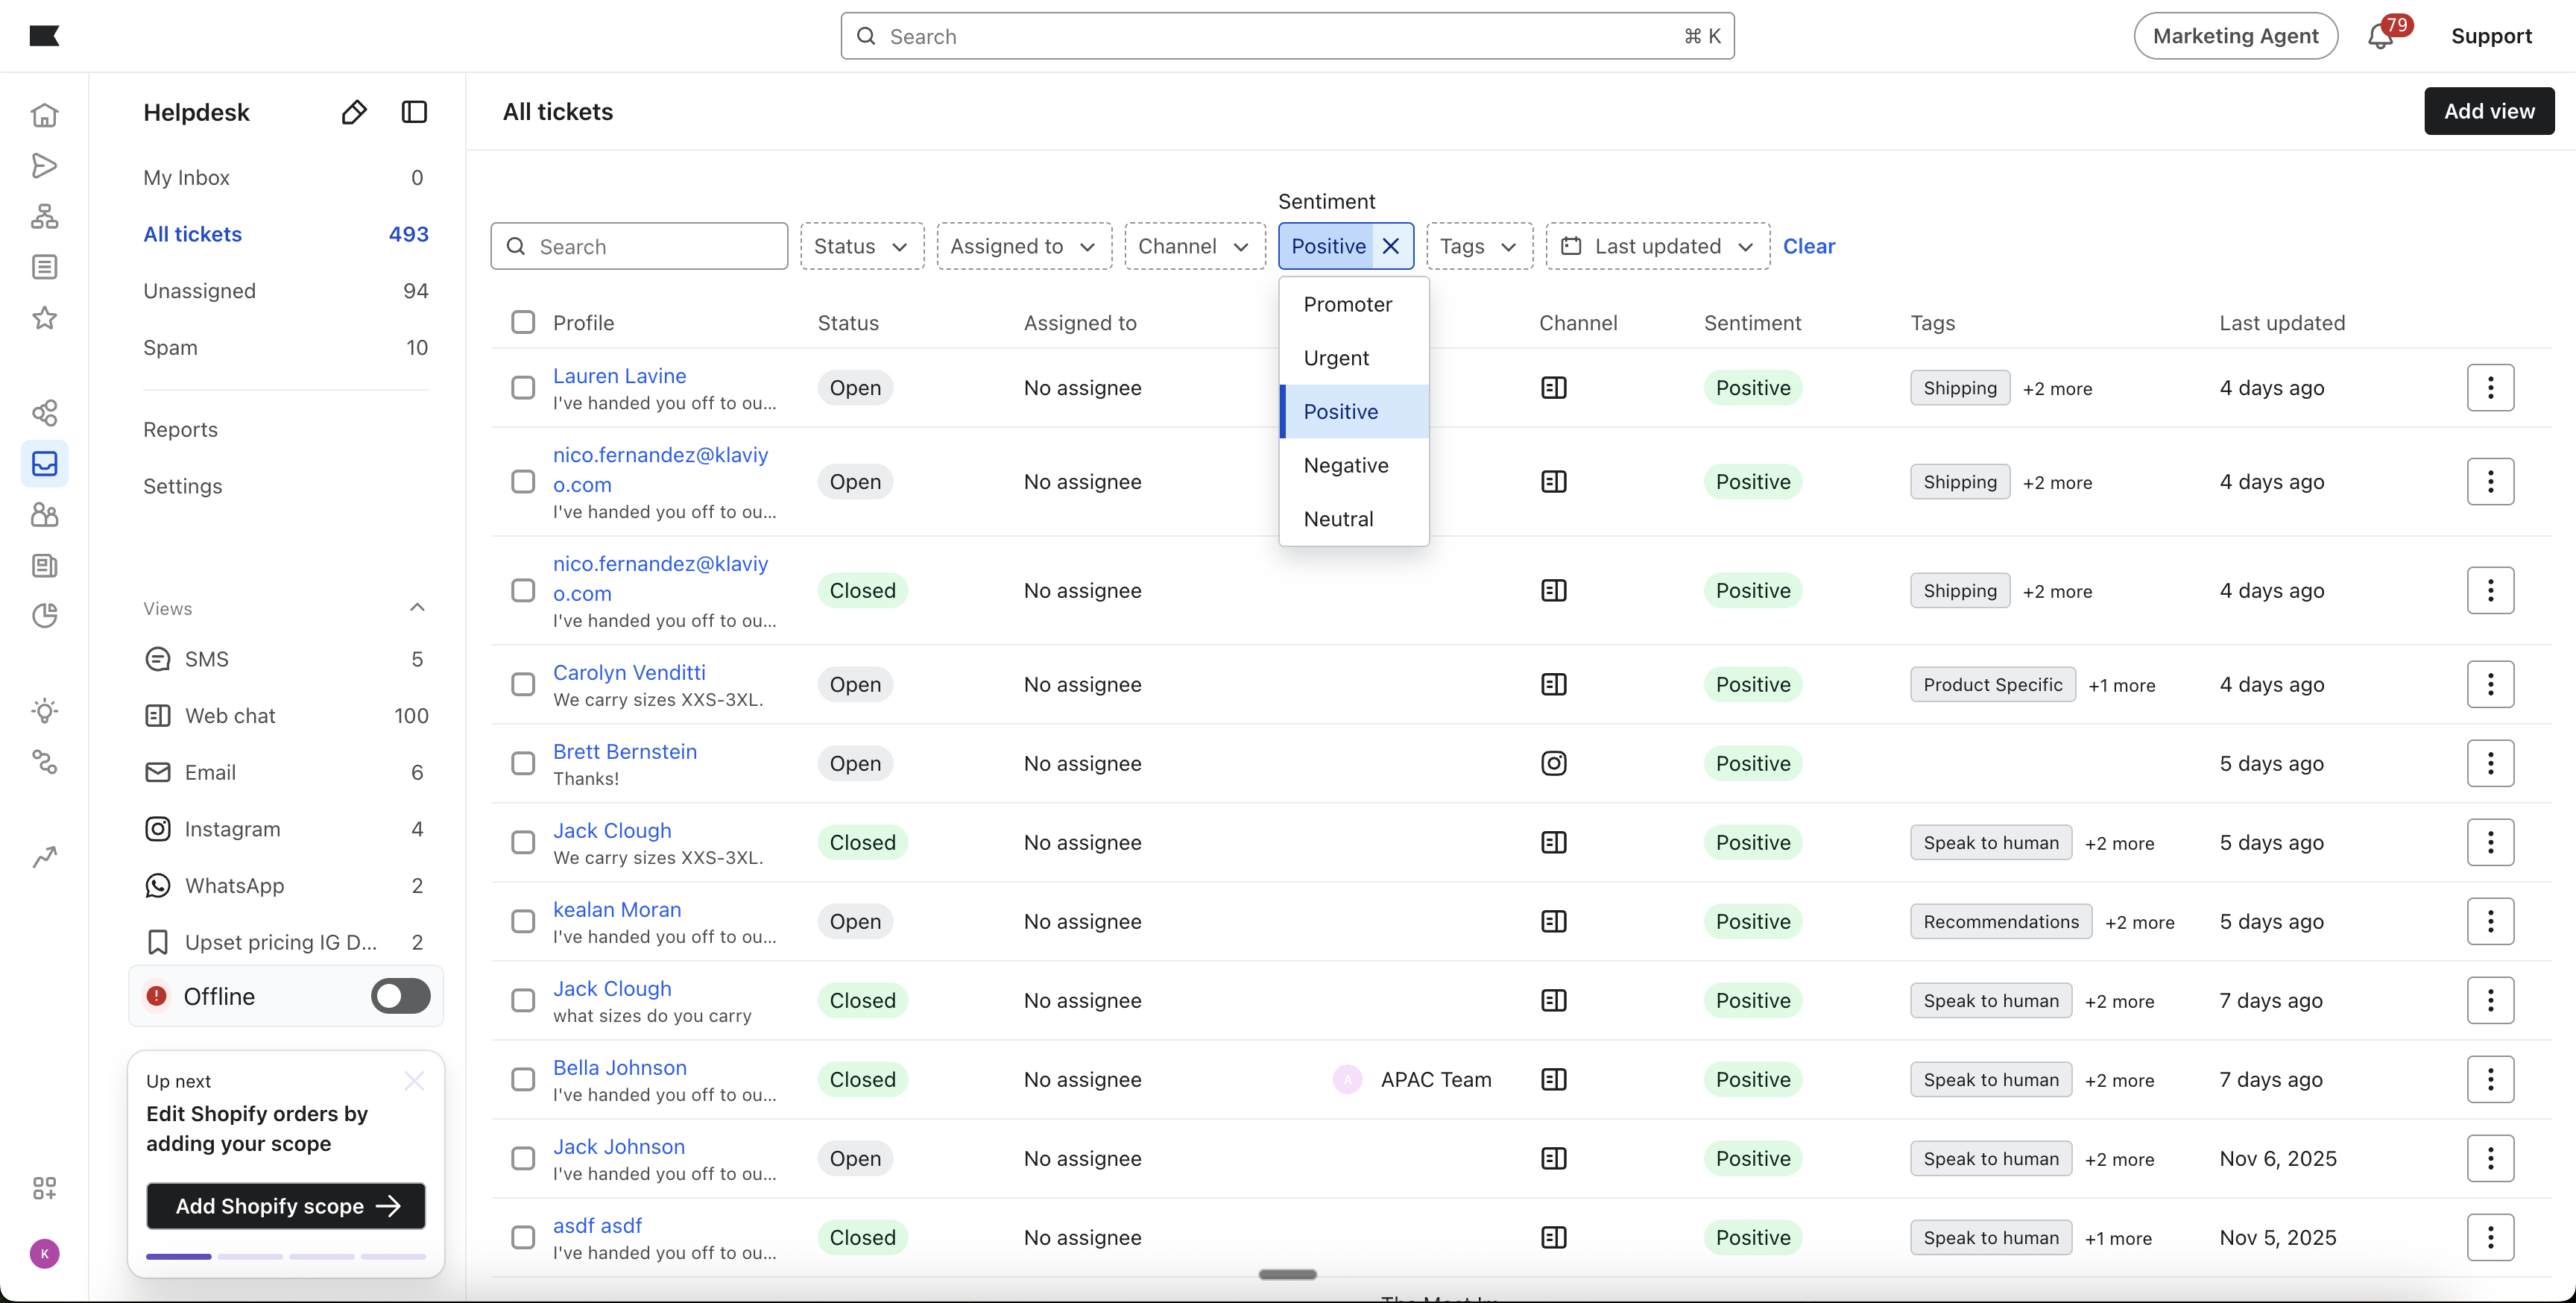The width and height of the screenshot is (2576, 1303).
Task: Open the Unassigned tickets view
Action: click(200, 291)
